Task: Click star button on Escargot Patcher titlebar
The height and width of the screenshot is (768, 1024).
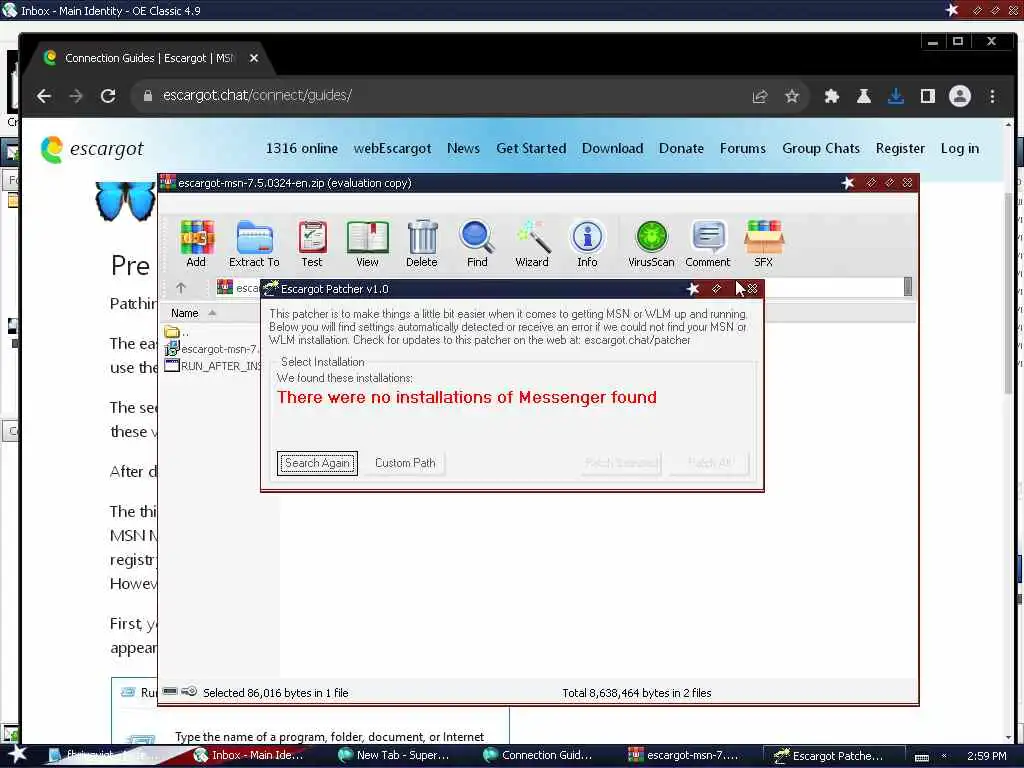Action: click(692, 289)
